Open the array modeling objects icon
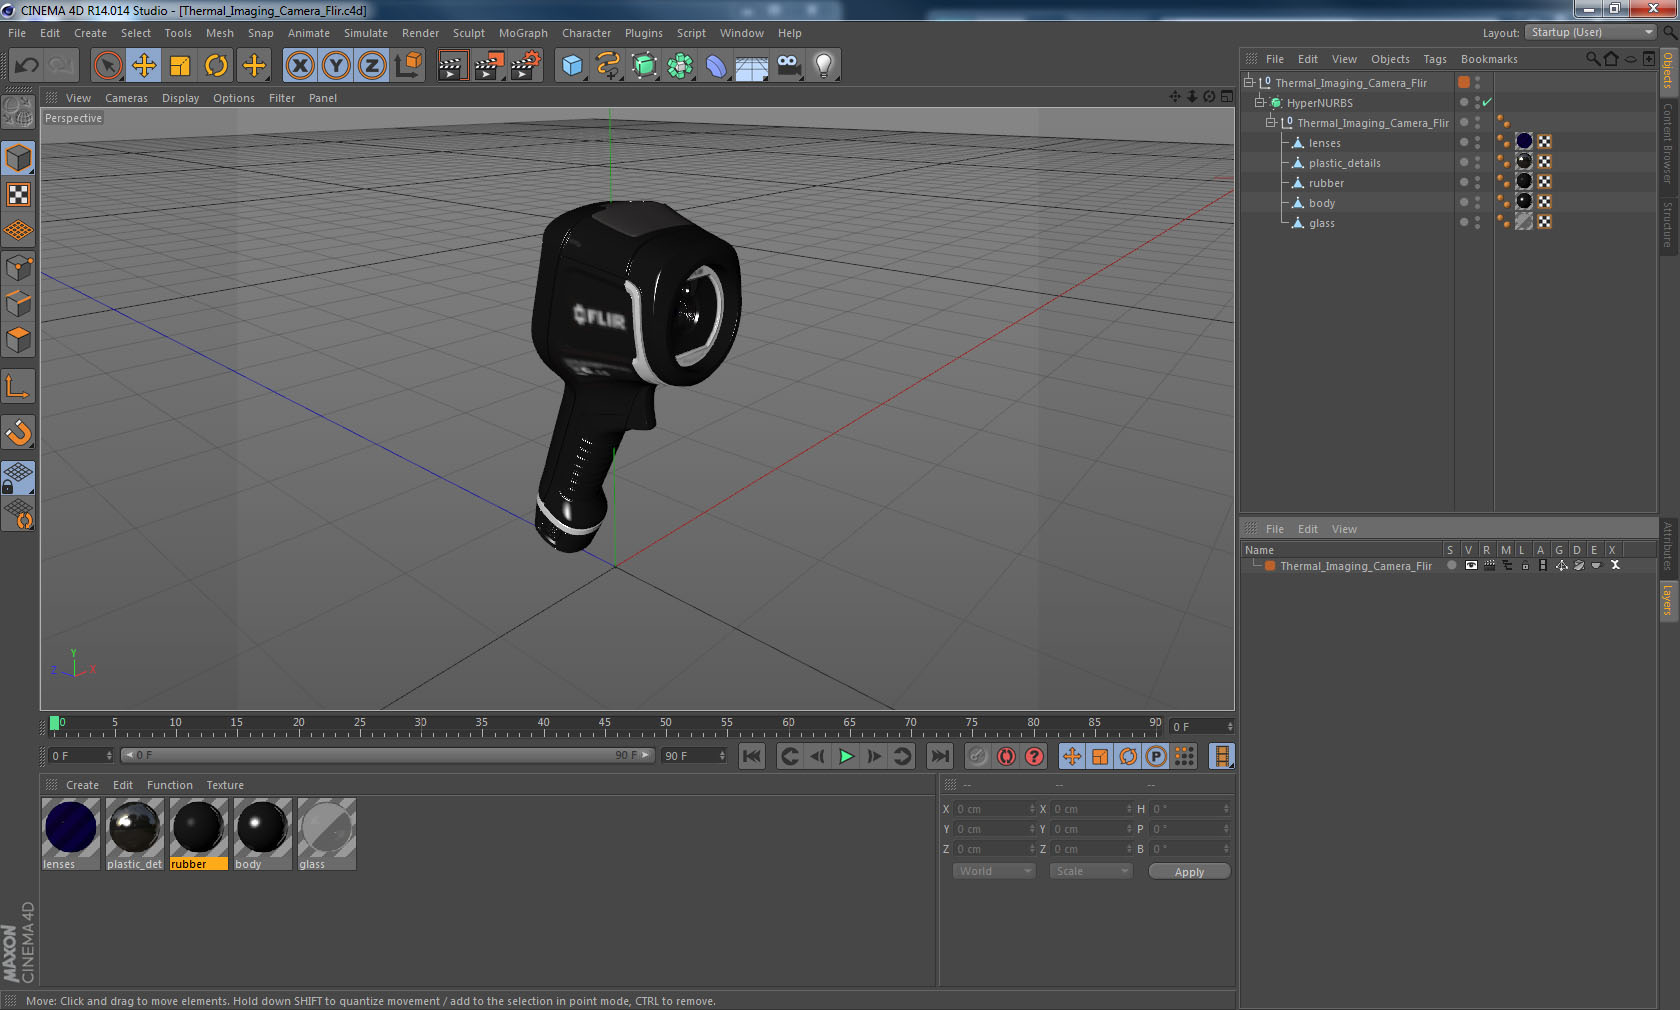1680x1010 pixels. 680,66
